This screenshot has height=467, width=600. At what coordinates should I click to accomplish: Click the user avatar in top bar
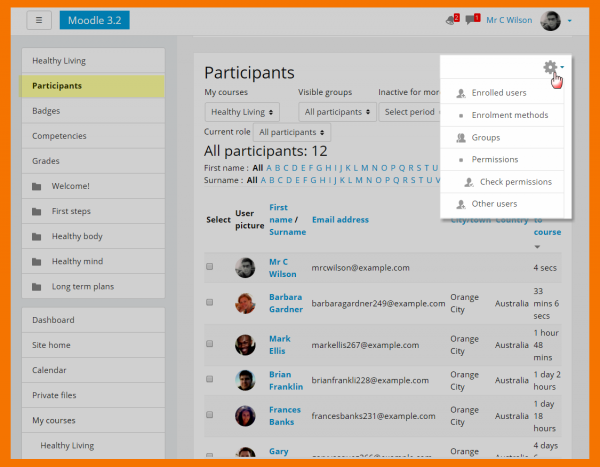(x=550, y=20)
